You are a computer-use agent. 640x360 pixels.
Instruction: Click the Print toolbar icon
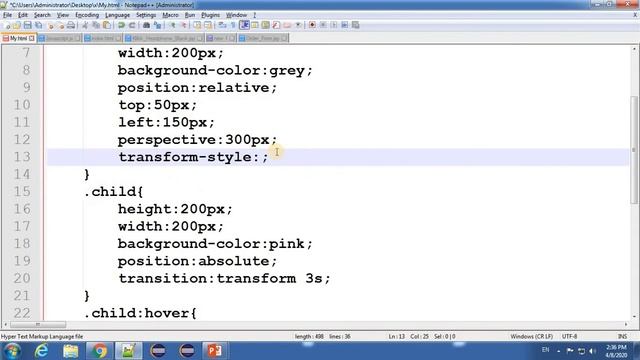pos(71,25)
